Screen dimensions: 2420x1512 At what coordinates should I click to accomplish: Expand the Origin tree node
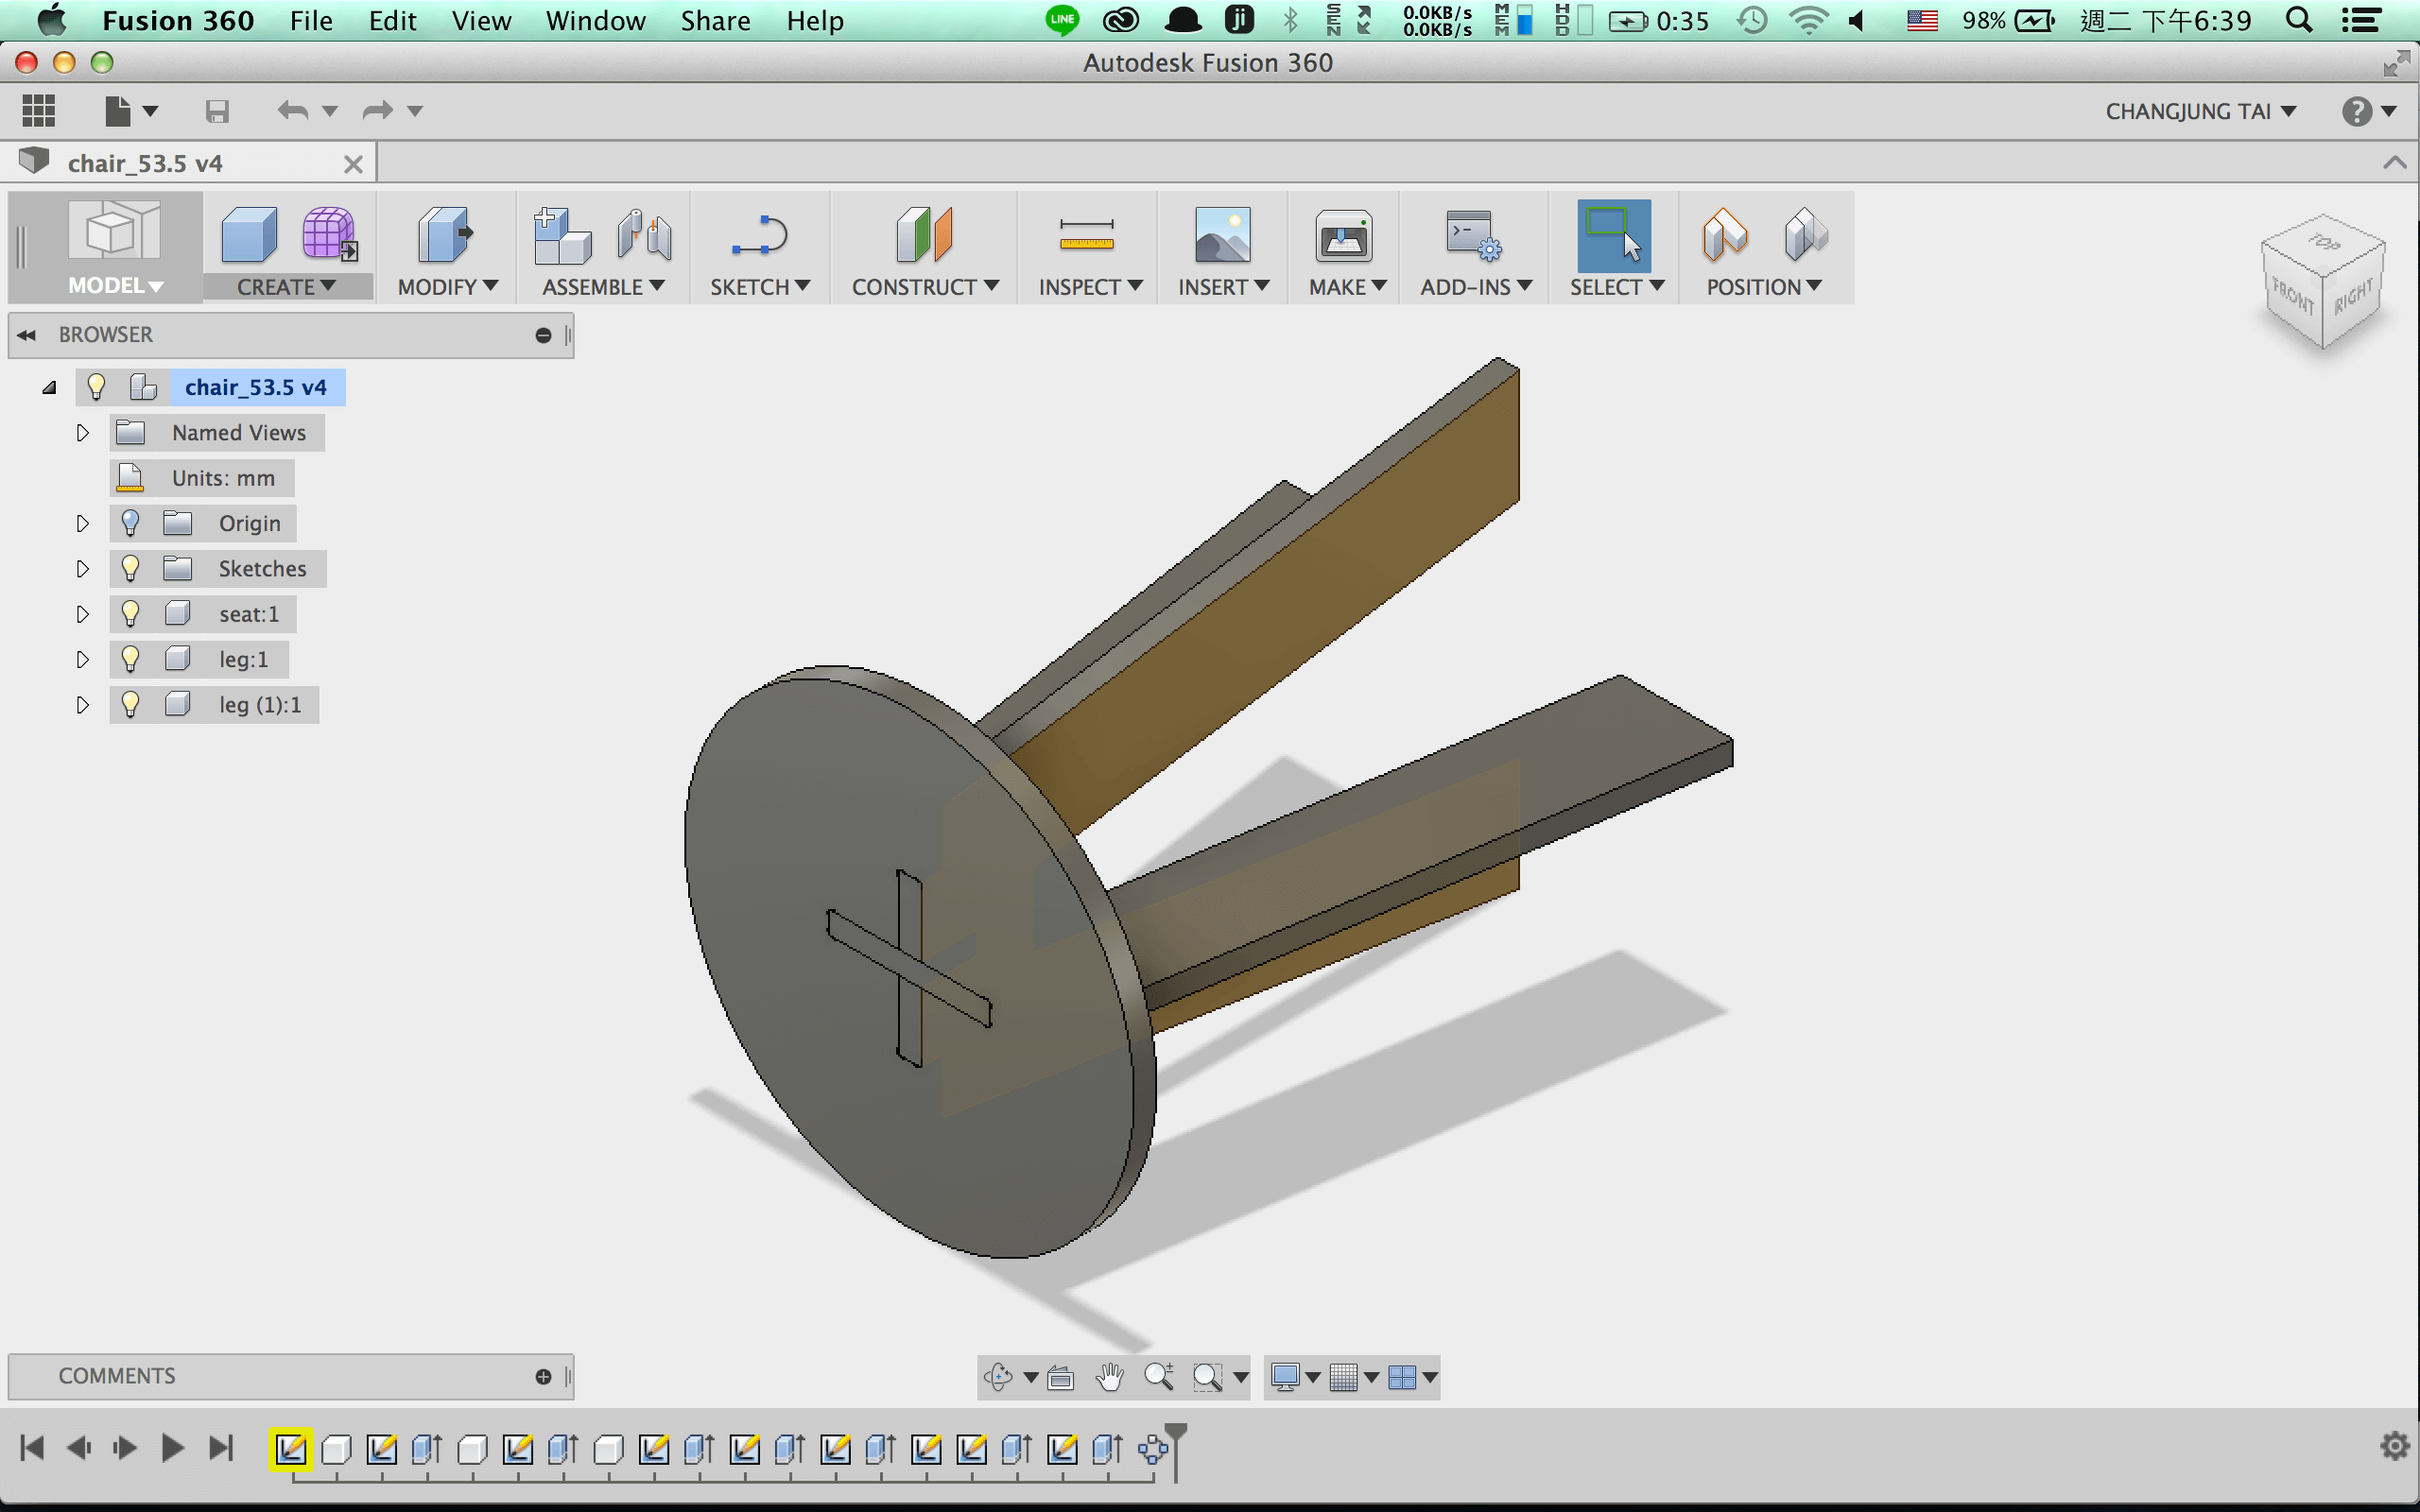[x=83, y=523]
